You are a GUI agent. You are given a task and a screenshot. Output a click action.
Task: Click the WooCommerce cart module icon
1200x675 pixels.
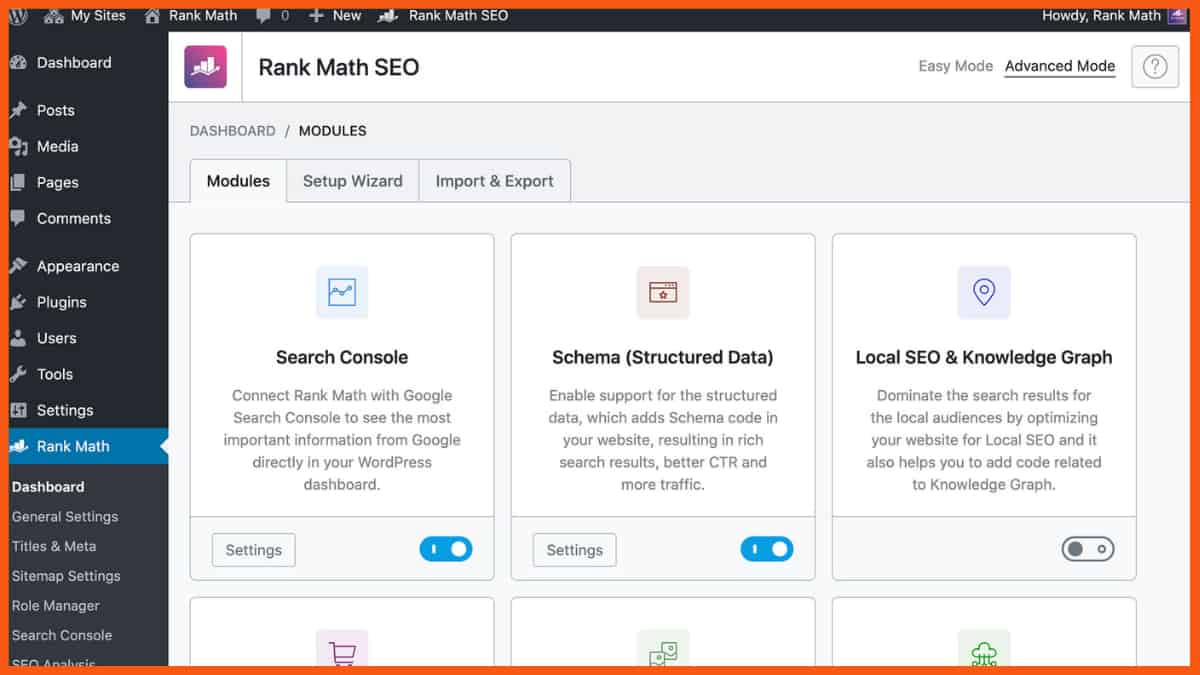coord(341,650)
